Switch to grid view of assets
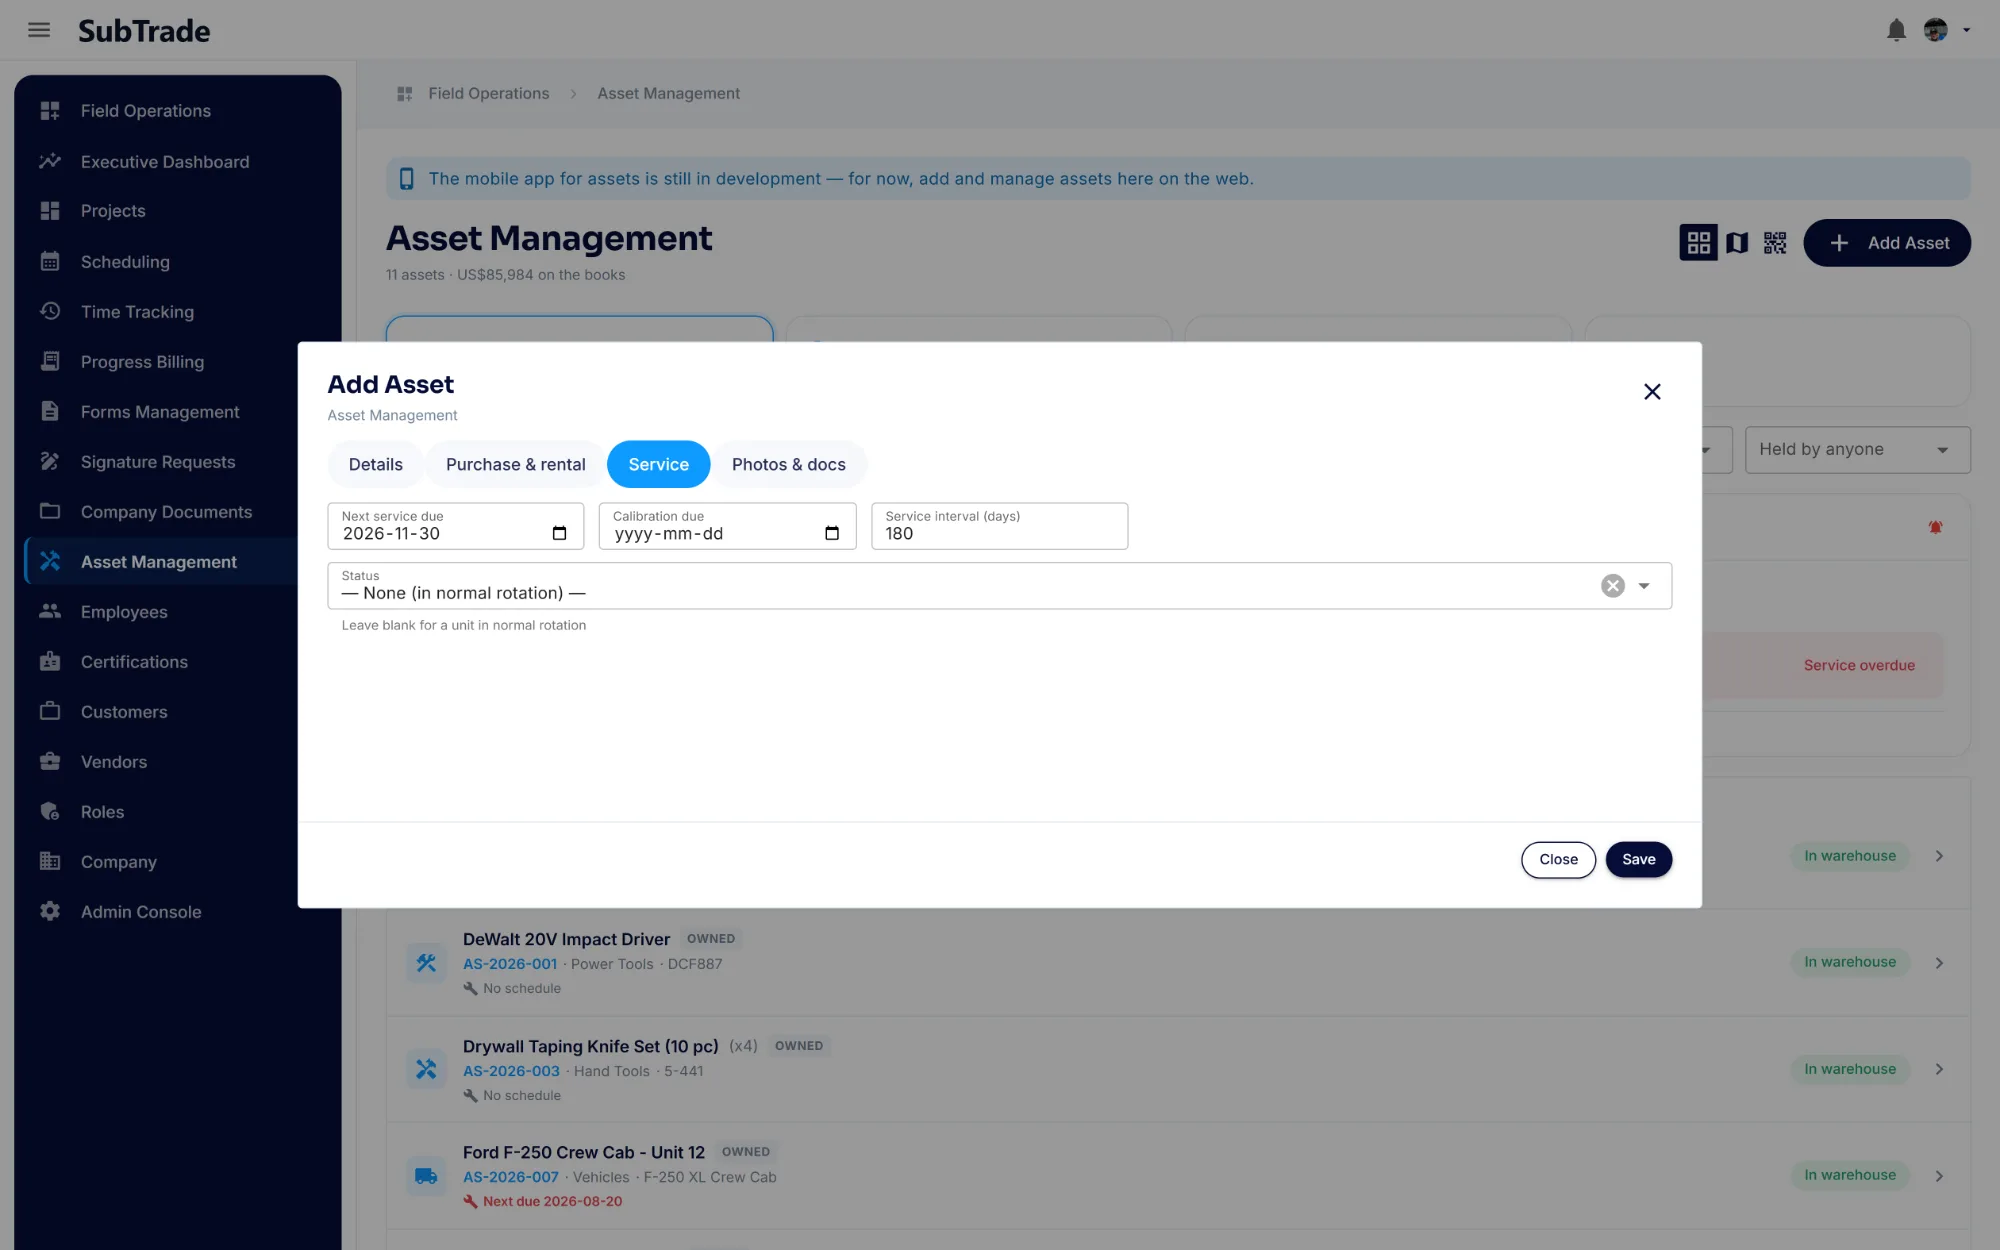The height and width of the screenshot is (1250, 2000). click(1698, 243)
